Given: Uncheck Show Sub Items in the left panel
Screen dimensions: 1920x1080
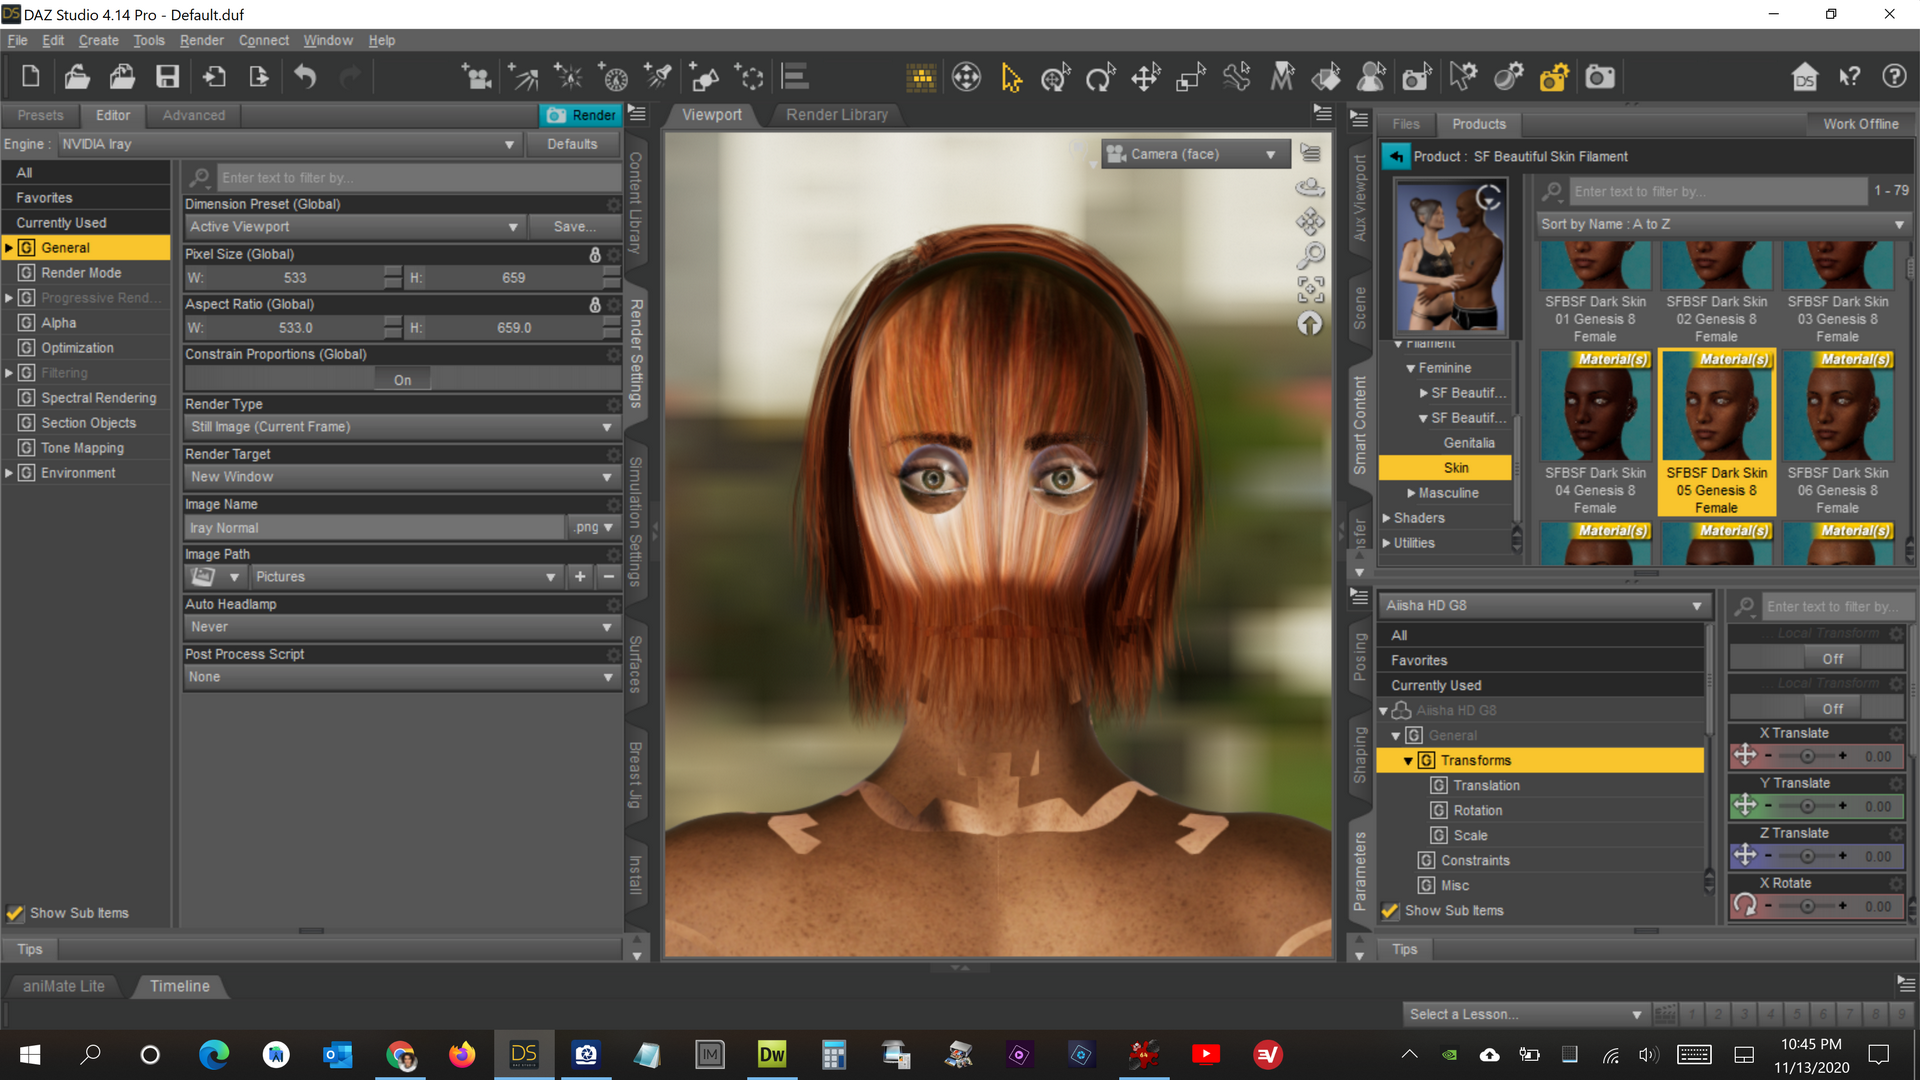Looking at the screenshot, I should [x=15, y=913].
